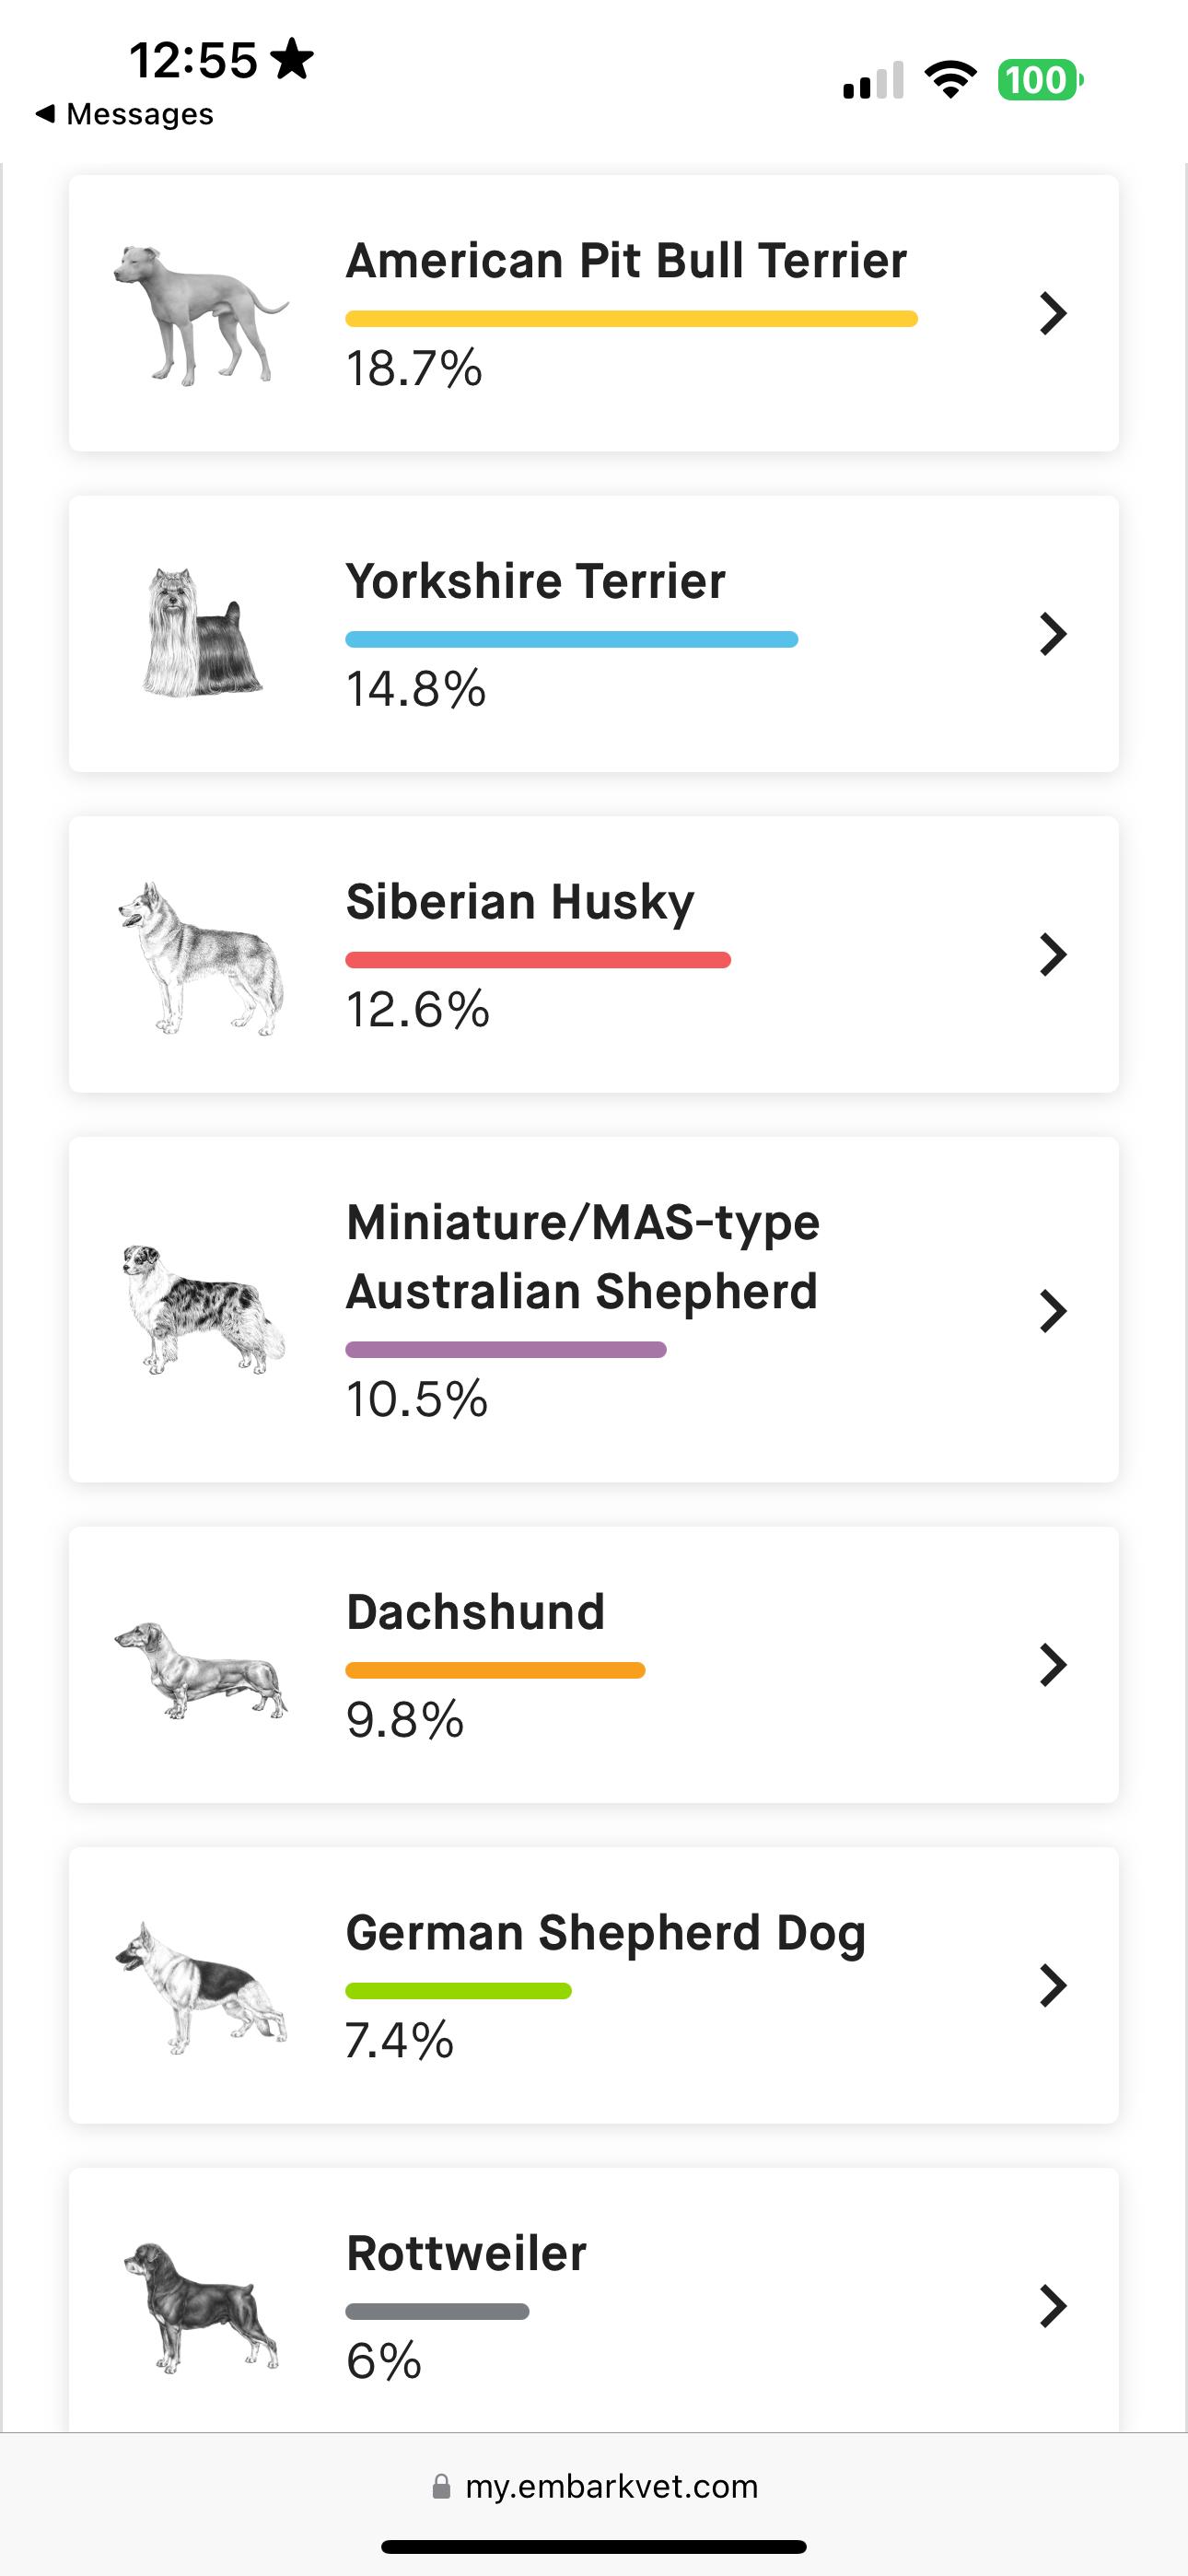This screenshot has width=1188, height=2576.
Task: Tap the Yorkshire Terrier dog illustration
Action: click(x=203, y=633)
